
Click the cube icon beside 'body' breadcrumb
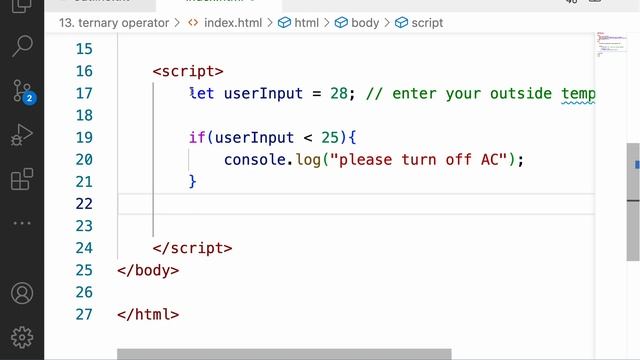pos(341,23)
